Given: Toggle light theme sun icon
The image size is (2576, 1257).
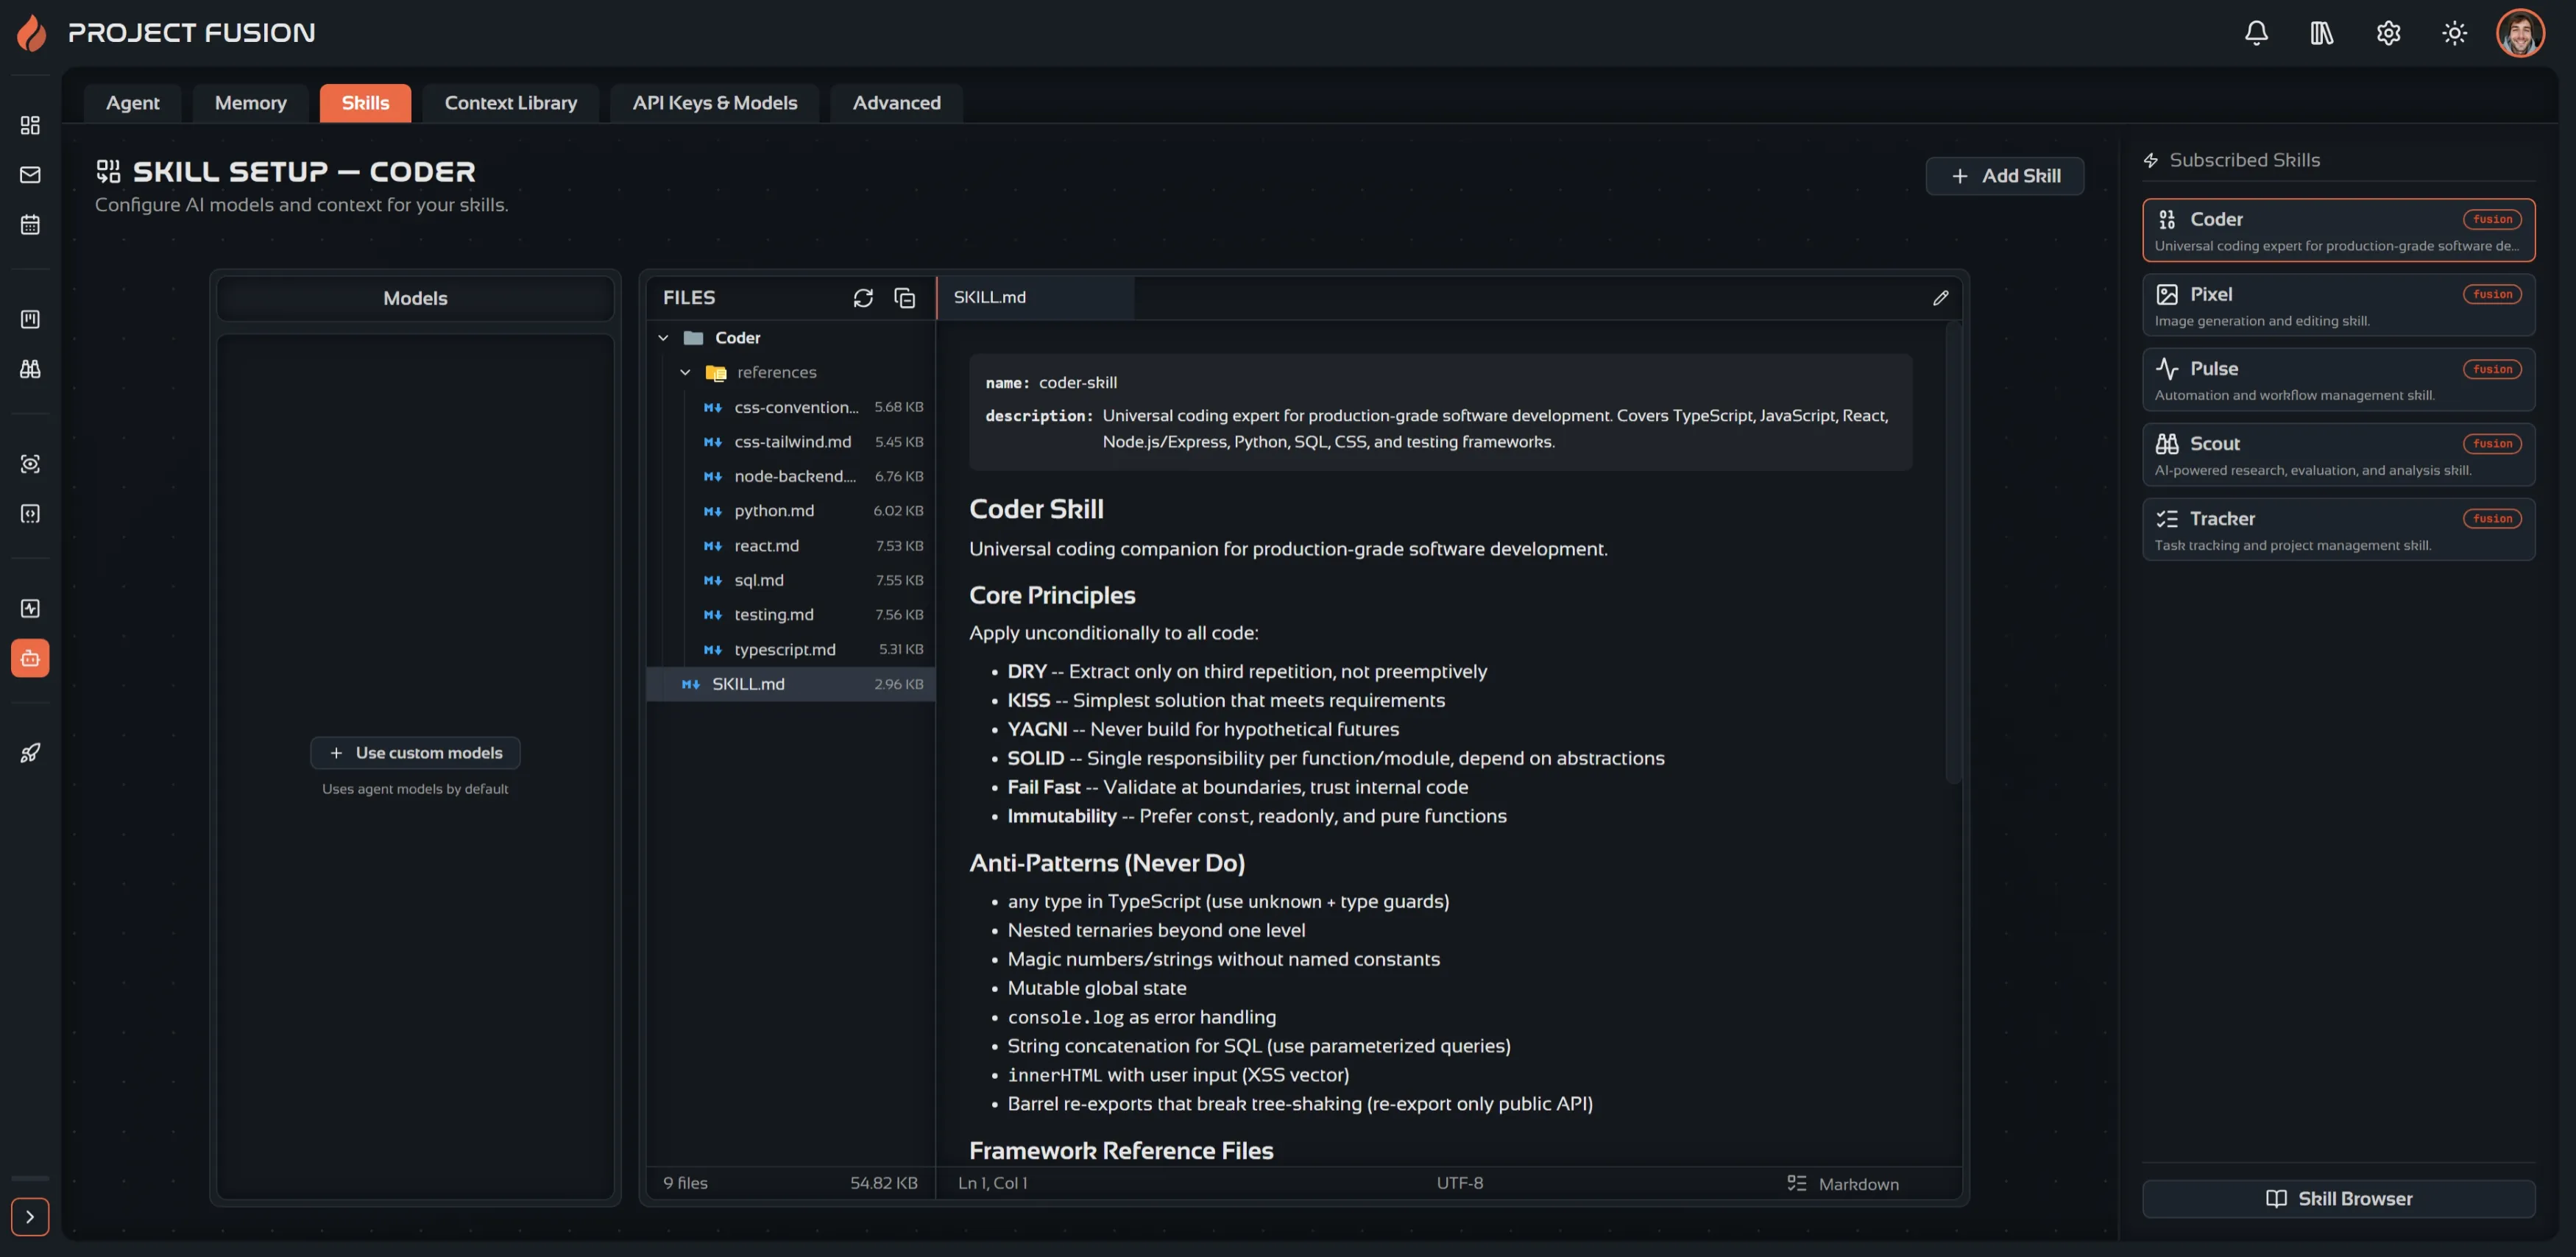Looking at the screenshot, I should 2454,33.
